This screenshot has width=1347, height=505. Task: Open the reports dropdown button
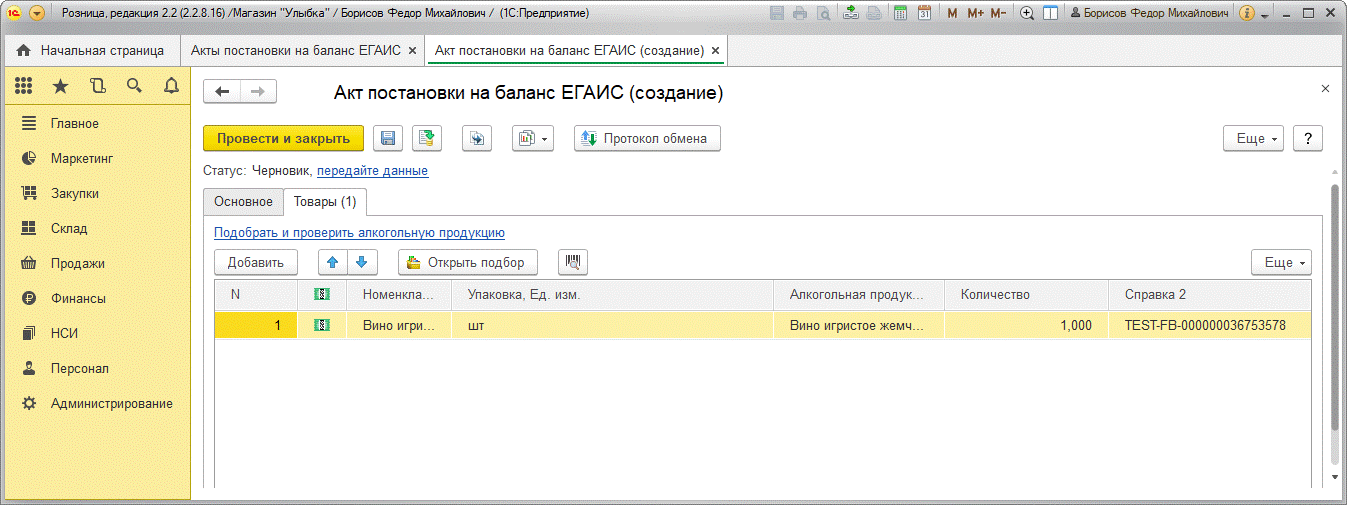click(x=533, y=138)
